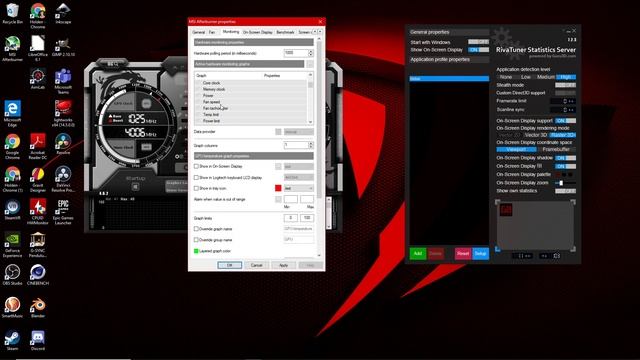Toggle Start with Windows switch in RivaTuner
Image resolution: width=640 pixels, height=360 pixels.
click(x=478, y=42)
